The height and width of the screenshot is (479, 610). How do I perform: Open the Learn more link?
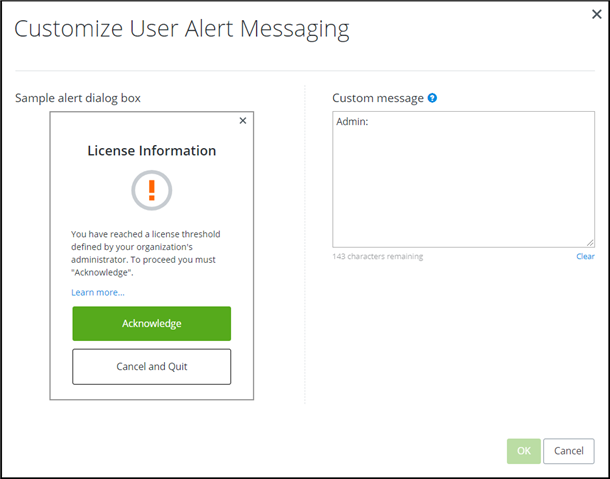point(98,292)
